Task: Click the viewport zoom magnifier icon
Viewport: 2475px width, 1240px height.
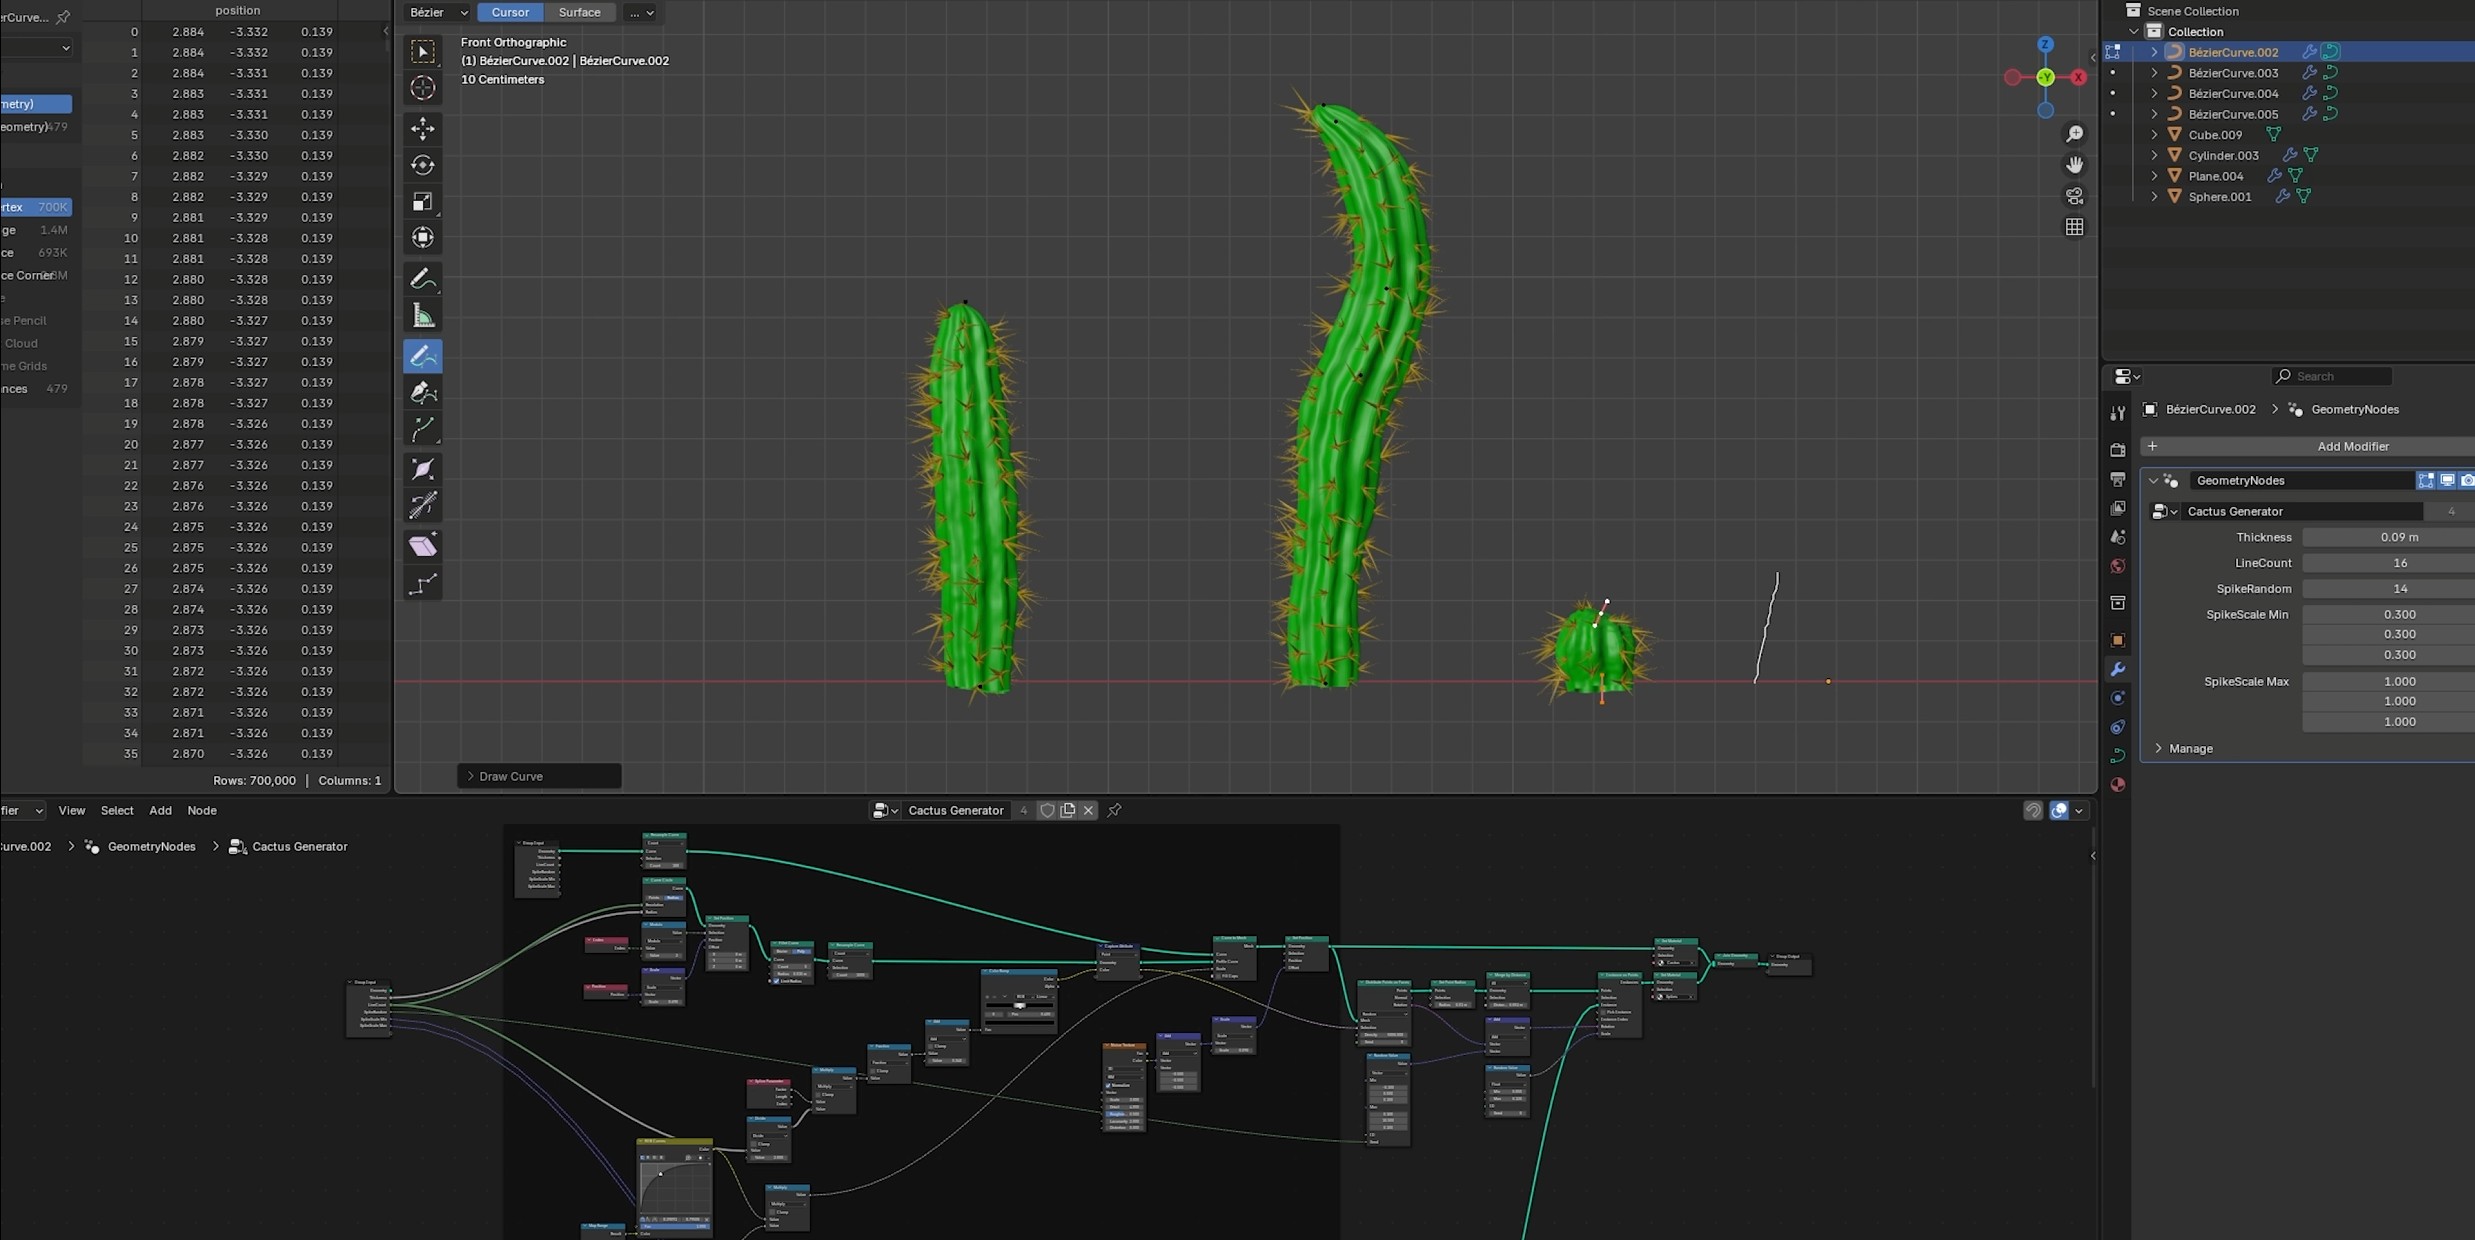Action: [x=2075, y=134]
